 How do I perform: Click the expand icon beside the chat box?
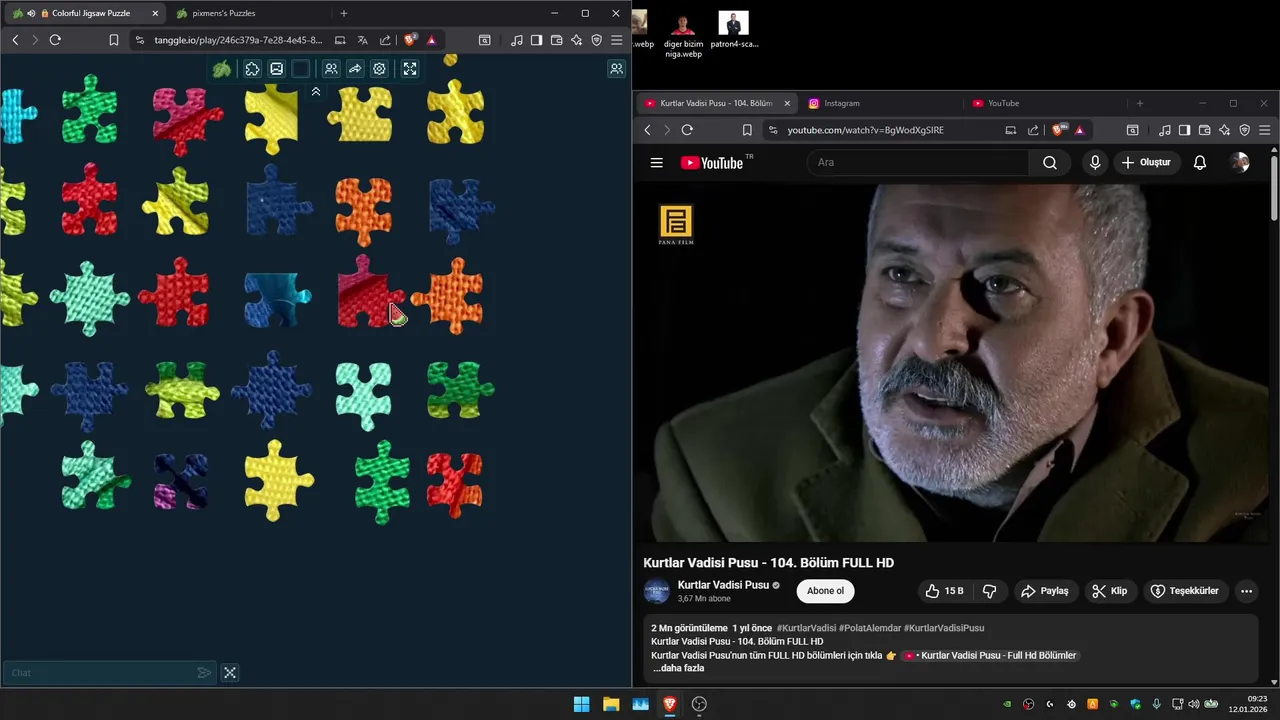[x=230, y=673]
